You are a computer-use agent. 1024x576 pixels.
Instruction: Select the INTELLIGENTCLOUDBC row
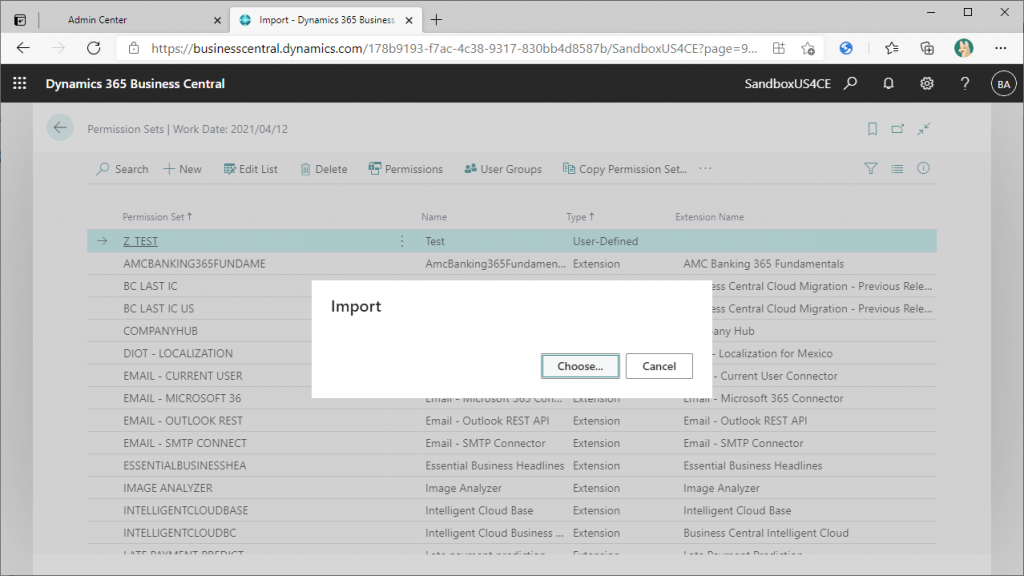click(512, 533)
